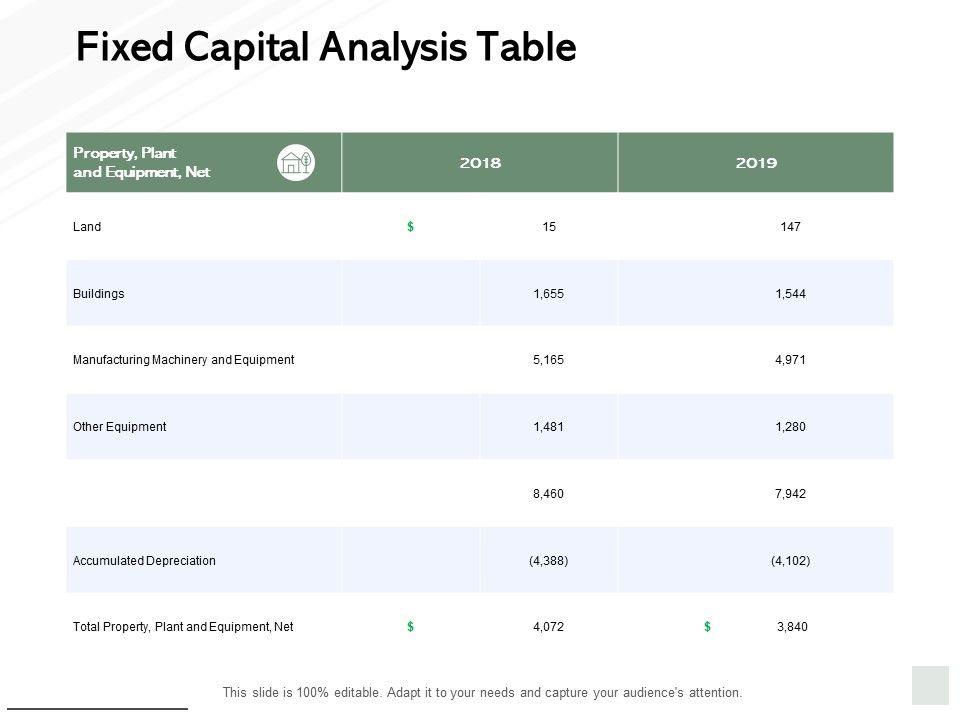Image resolution: width=960 pixels, height=720 pixels.
Task: Click the green dollar sign beside Land
Action: [411, 227]
